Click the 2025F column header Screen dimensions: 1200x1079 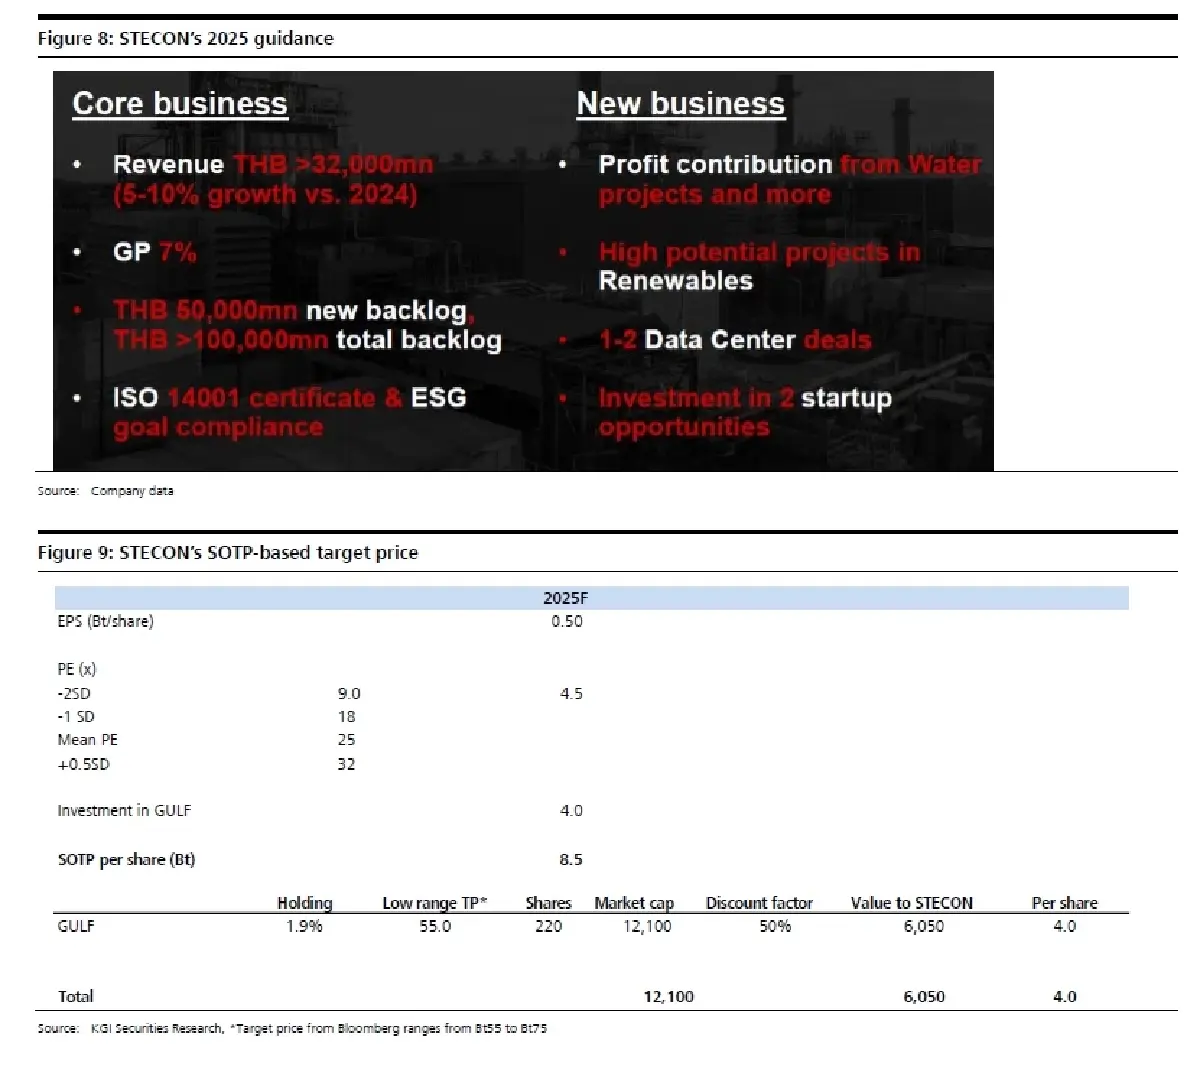[565, 598]
